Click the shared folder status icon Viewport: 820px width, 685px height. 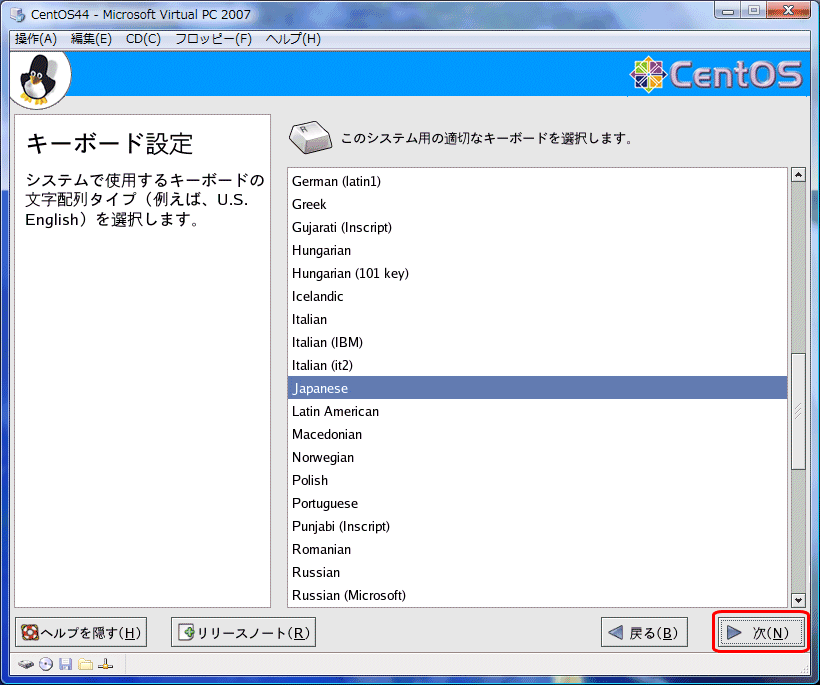pyautogui.click(x=85, y=664)
